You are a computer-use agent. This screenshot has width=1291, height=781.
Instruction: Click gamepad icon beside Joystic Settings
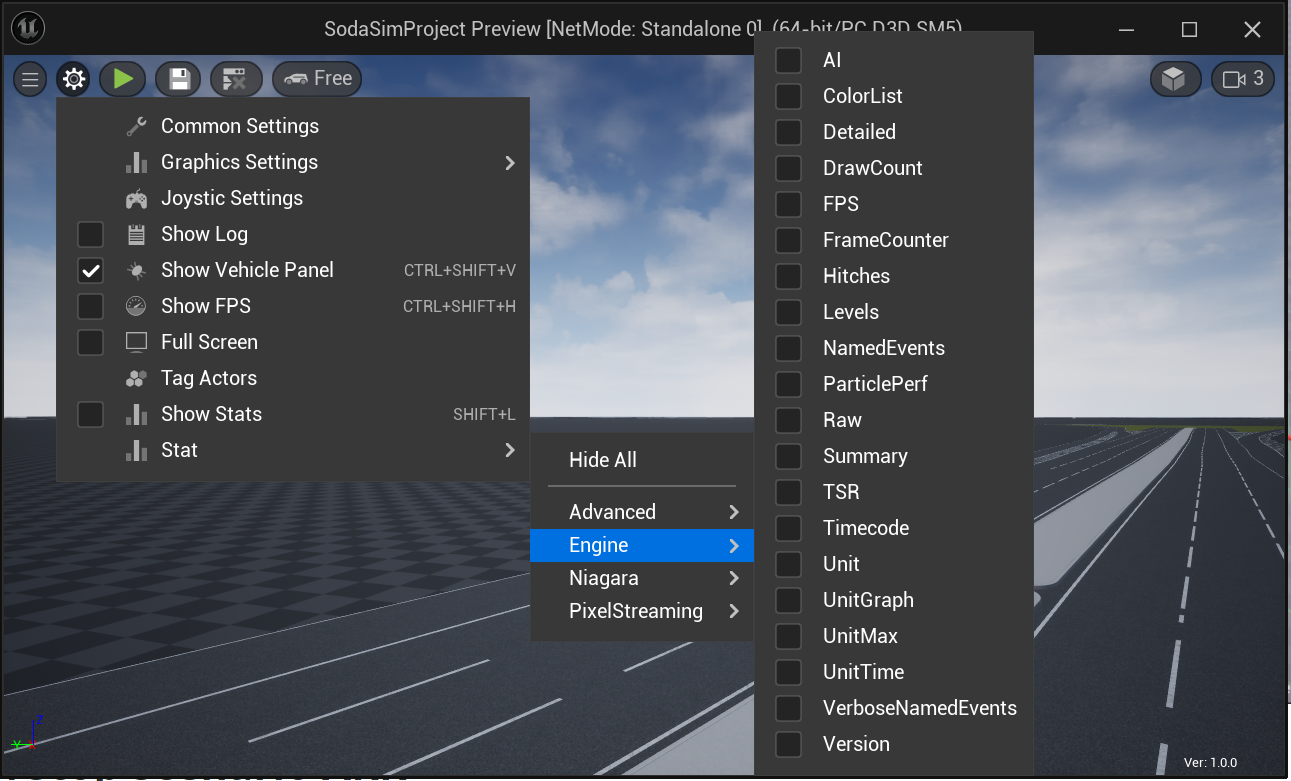tap(137, 198)
